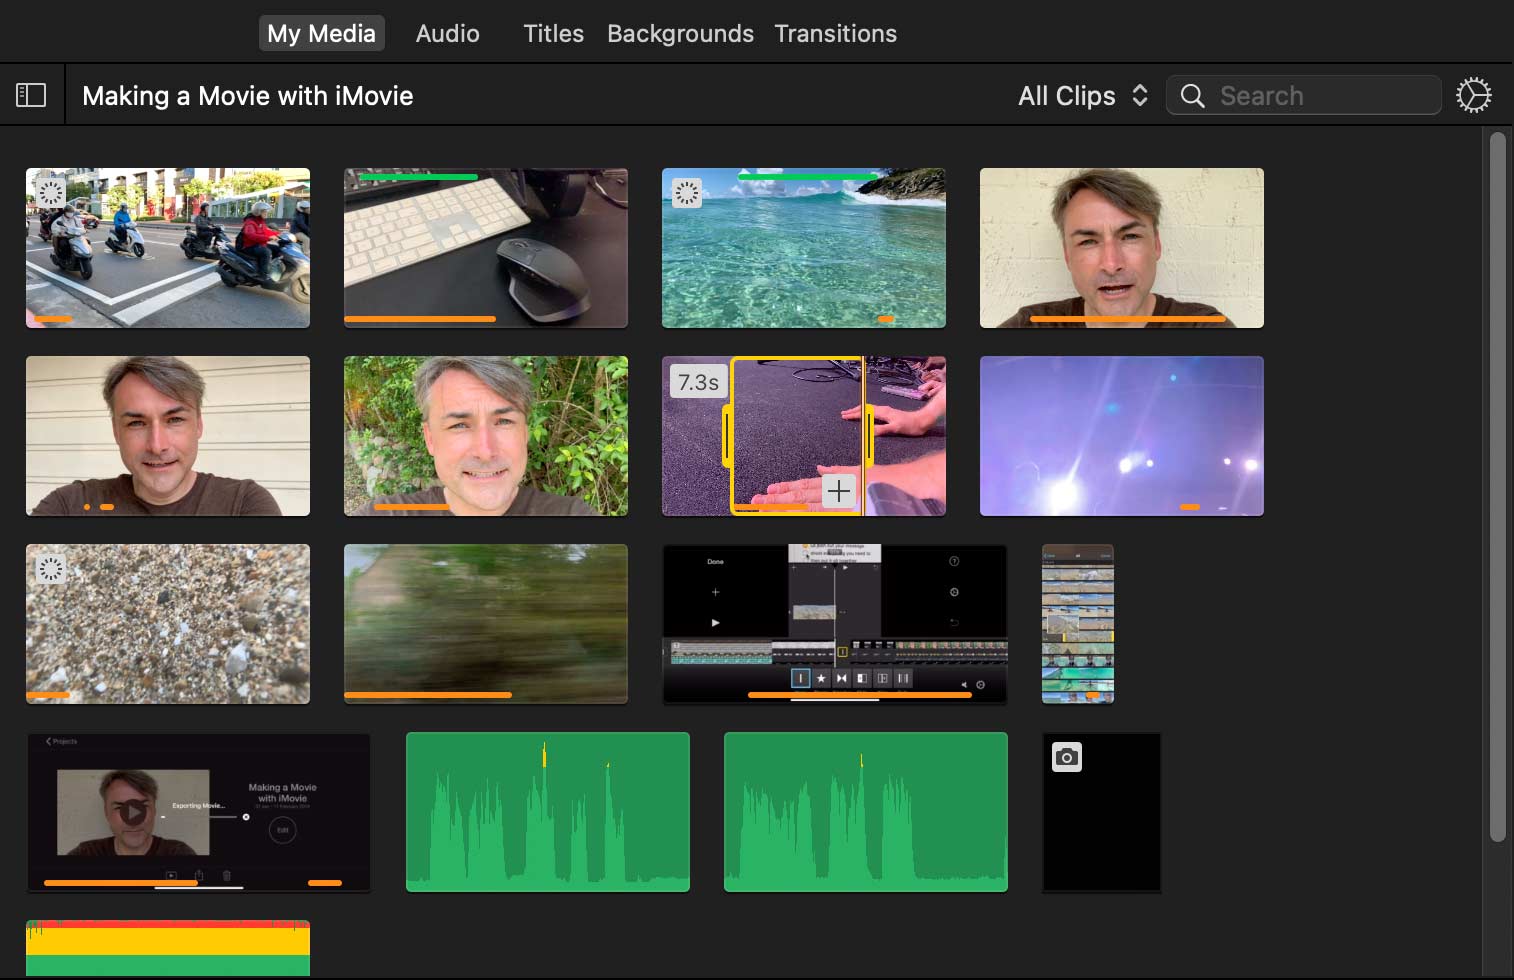
Task: Select the man in front of green plants clip
Action: coord(486,436)
